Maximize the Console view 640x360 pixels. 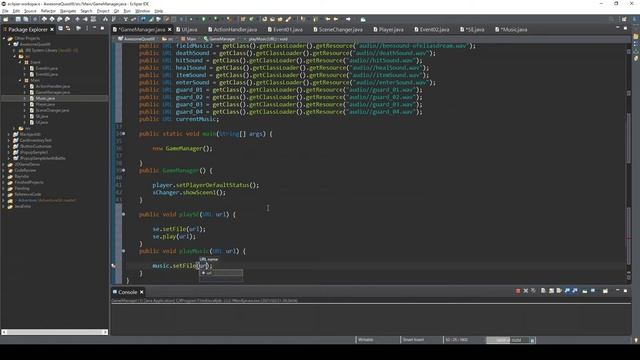click(625, 291)
